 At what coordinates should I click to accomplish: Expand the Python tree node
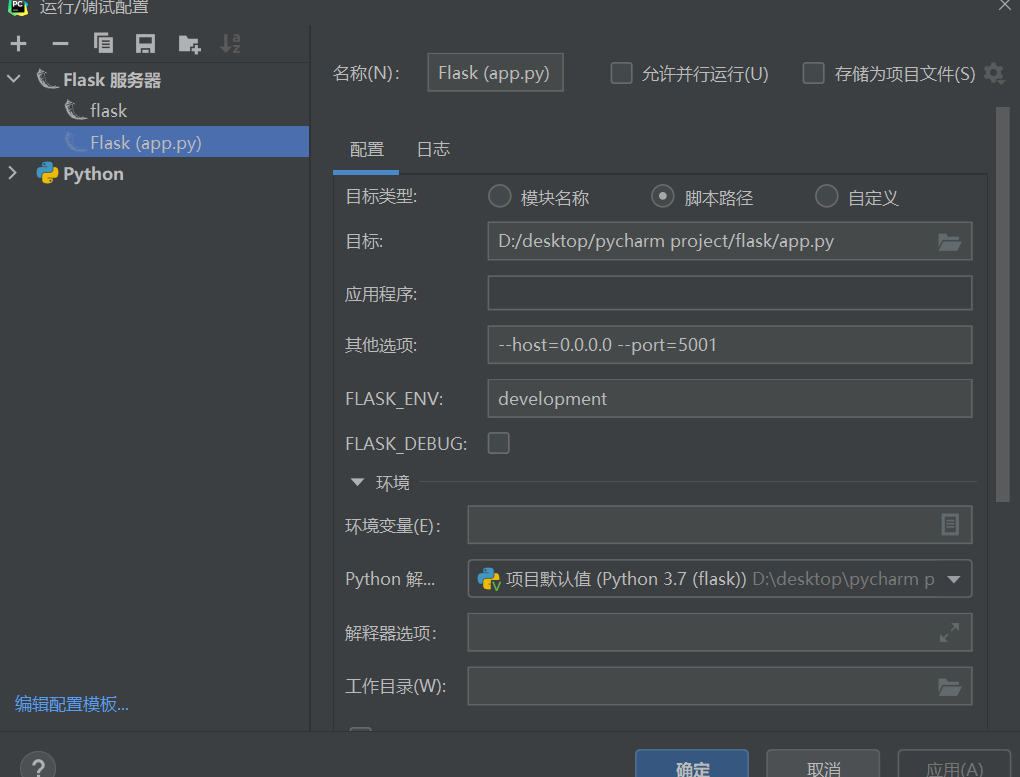pyautogui.click(x=14, y=173)
